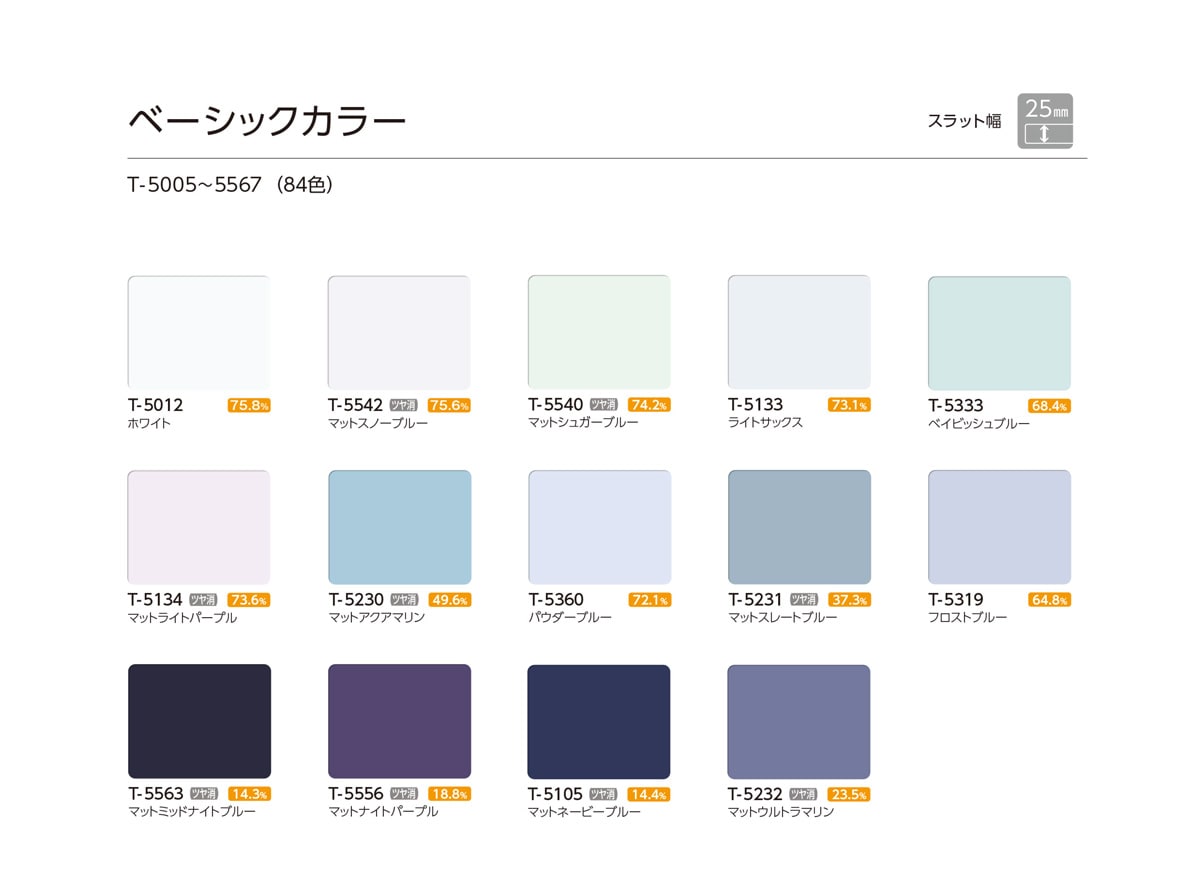
Task: Select the T-5540 マットシュガーブルー swatch
Action: pos(599,332)
